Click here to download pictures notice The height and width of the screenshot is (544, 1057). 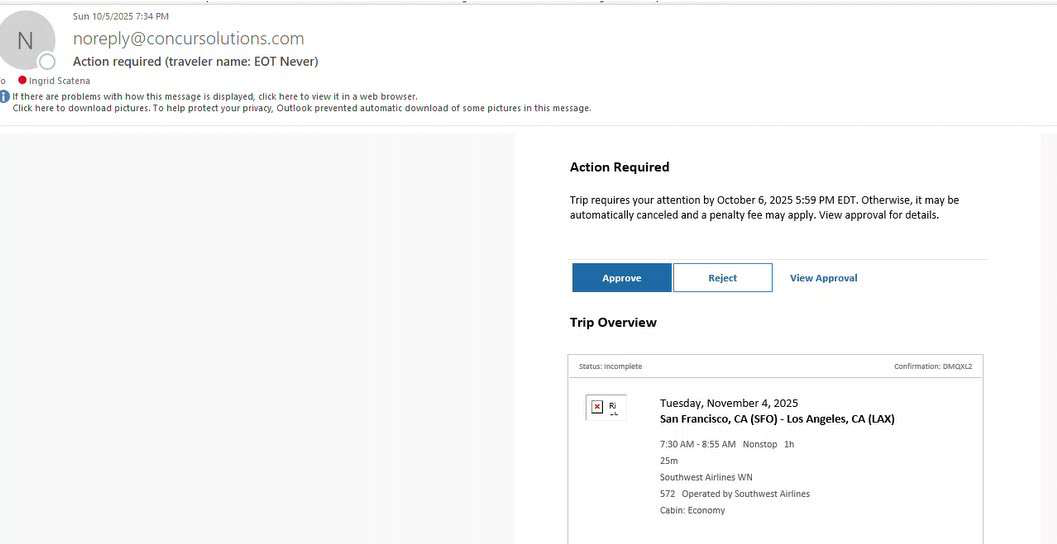(301, 108)
